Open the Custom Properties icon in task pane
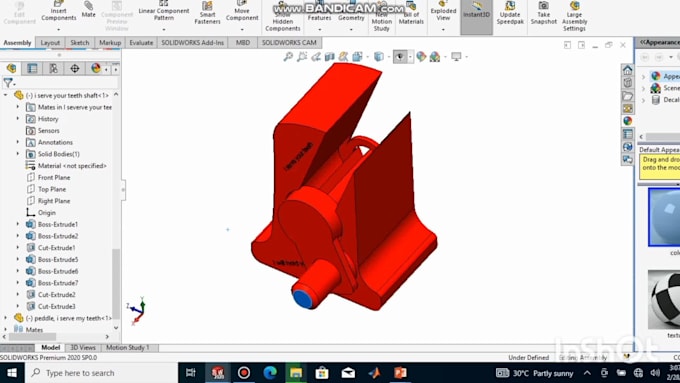 pos(628,134)
